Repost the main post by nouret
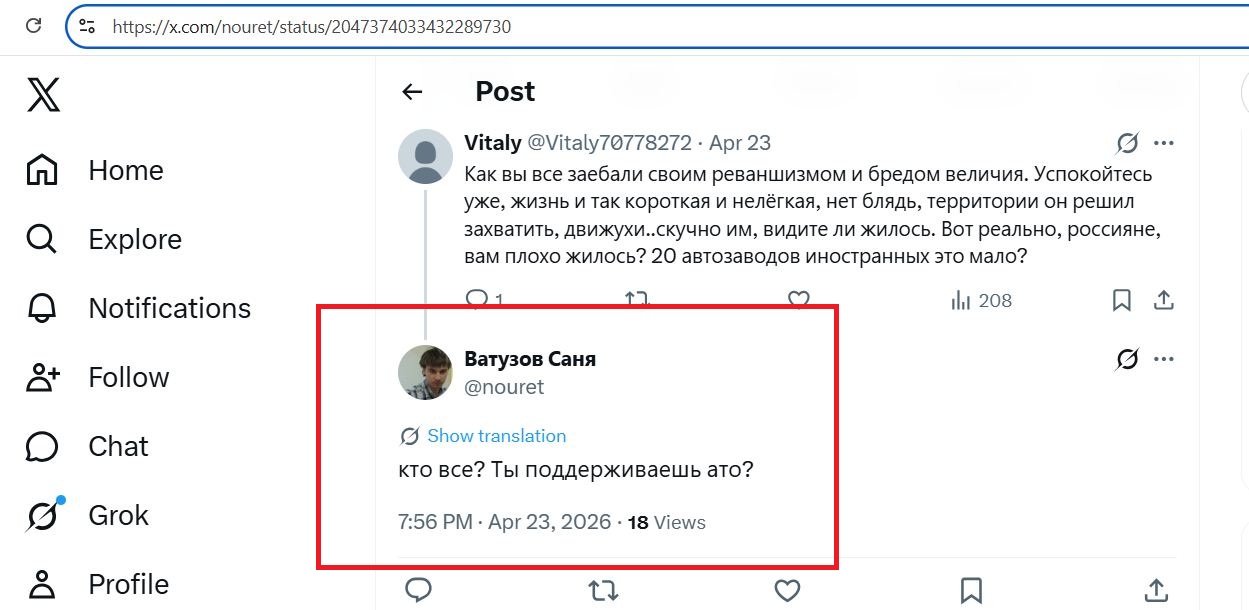The height and width of the screenshot is (610, 1249). click(x=603, y=590)
